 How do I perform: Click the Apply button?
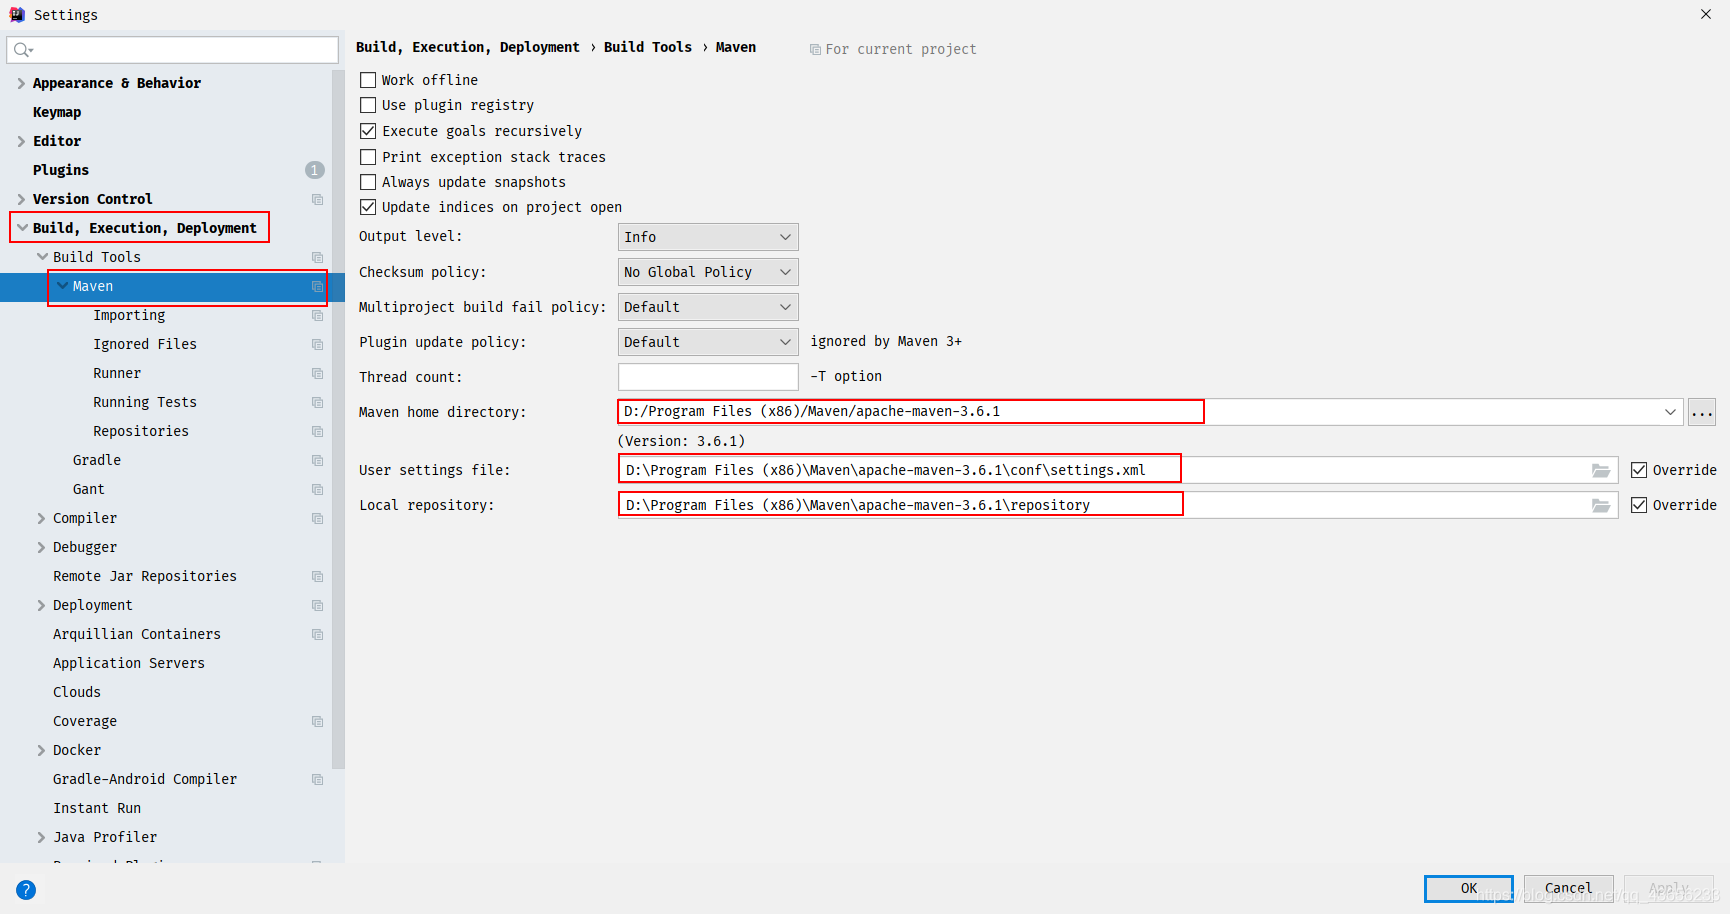tap(1669, 888)
